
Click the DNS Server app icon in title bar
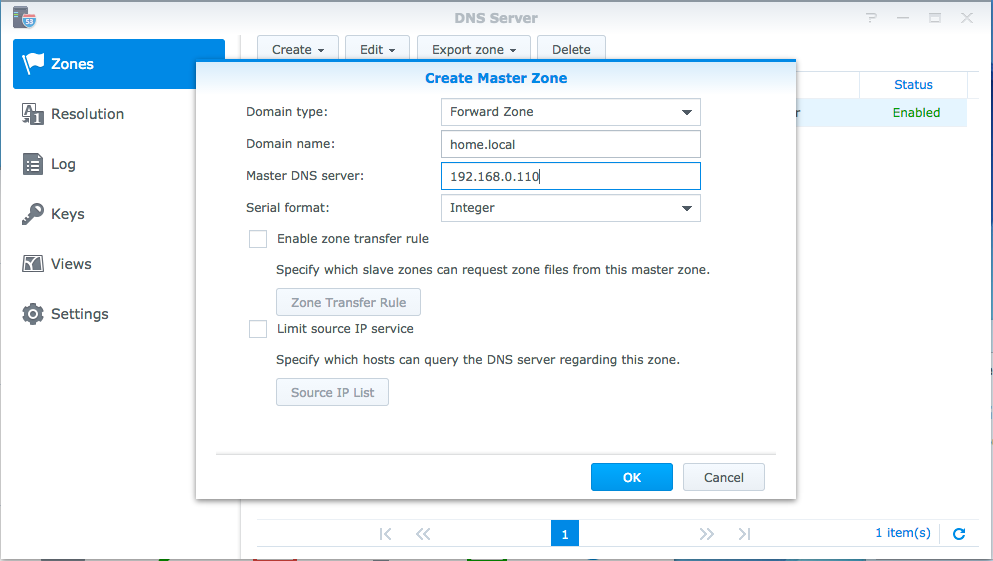(x=24, y=17)
